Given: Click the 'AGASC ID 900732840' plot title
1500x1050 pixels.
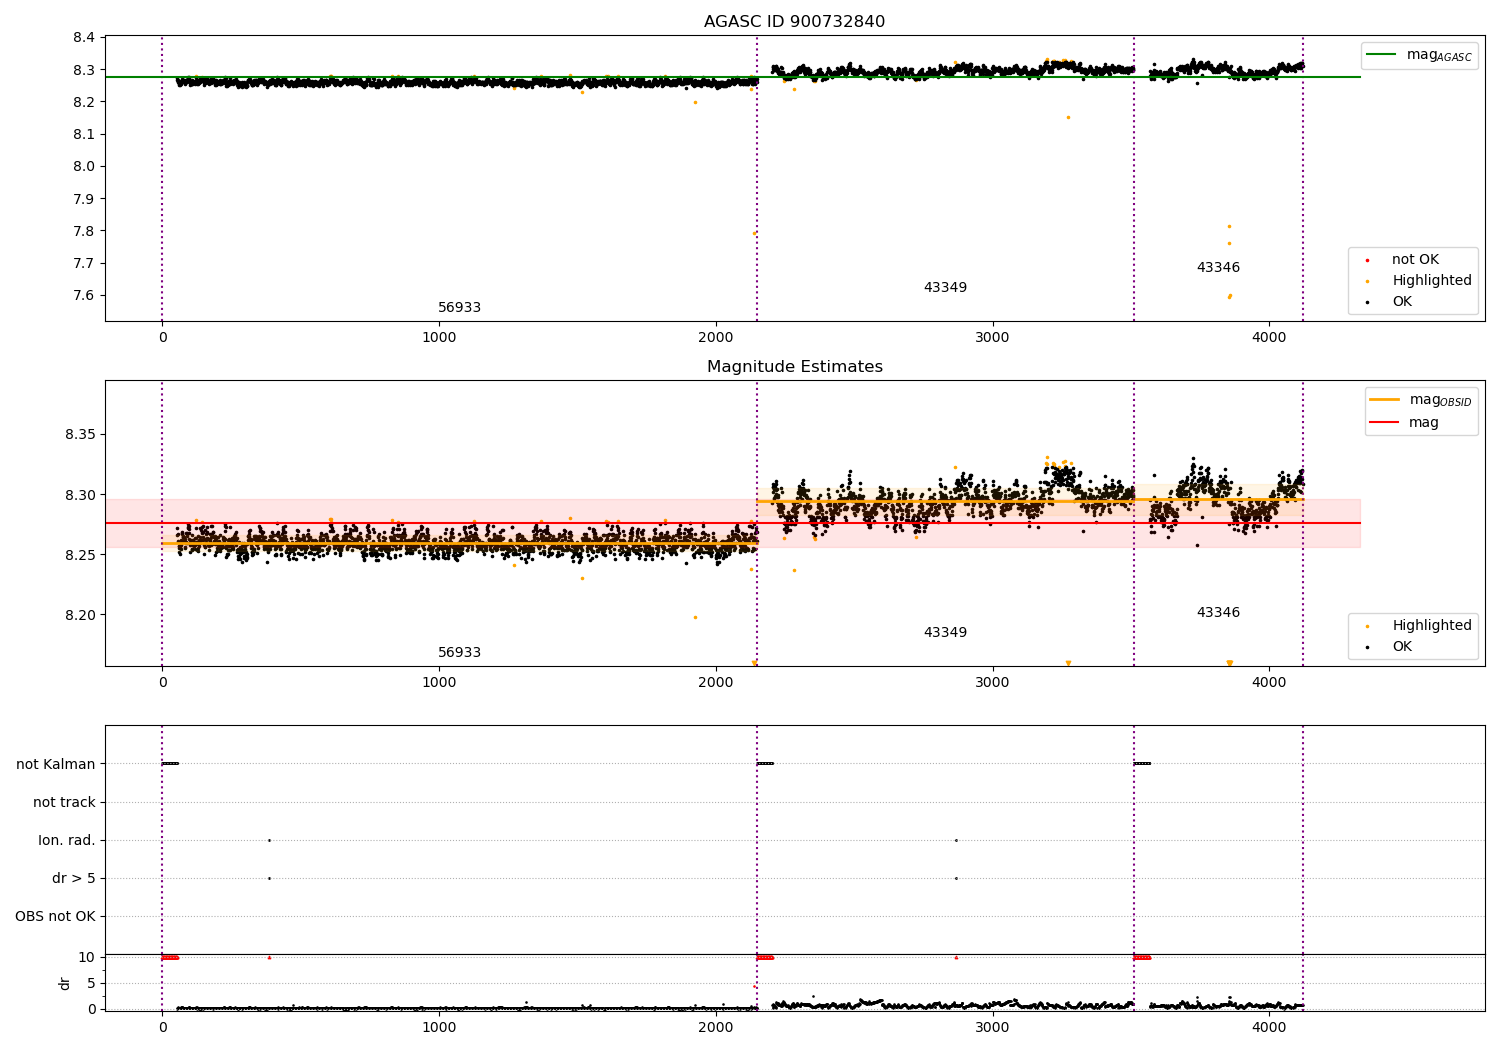Looking at the screenshot, I should click(x=794, y=21).
